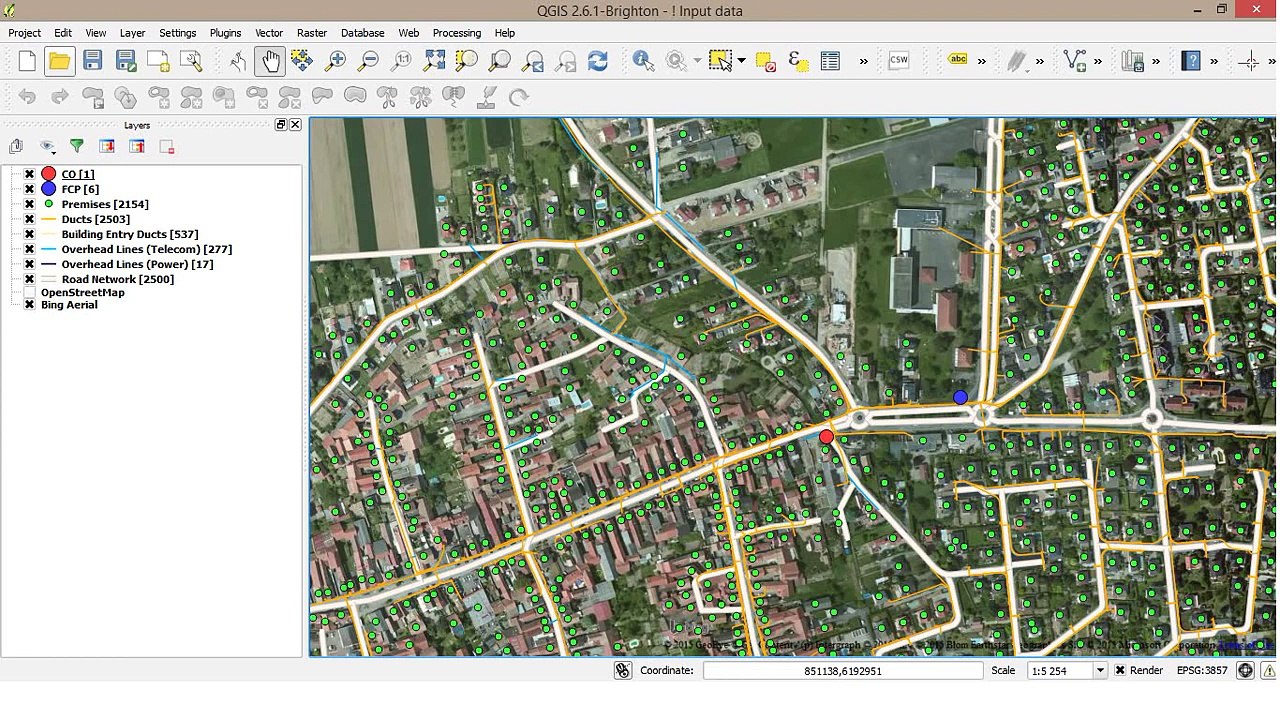1280x720 pixels.
Task: Toggle visibility of Premises layer
Action: (29, 204)
